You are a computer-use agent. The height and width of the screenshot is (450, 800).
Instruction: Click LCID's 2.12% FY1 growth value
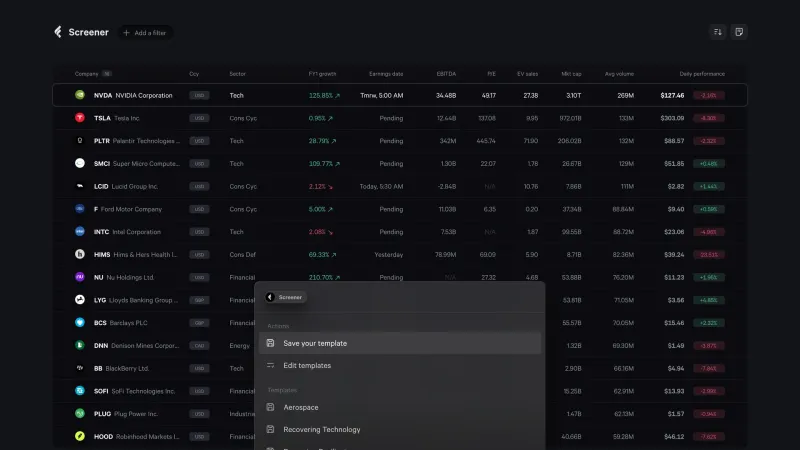(320, 186)
